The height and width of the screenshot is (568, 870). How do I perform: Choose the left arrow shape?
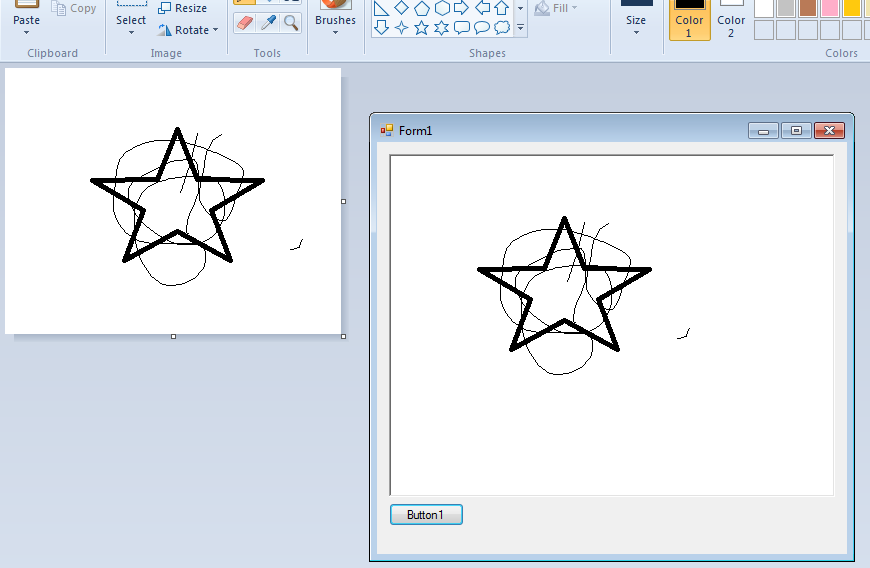(x=482, y=8)
